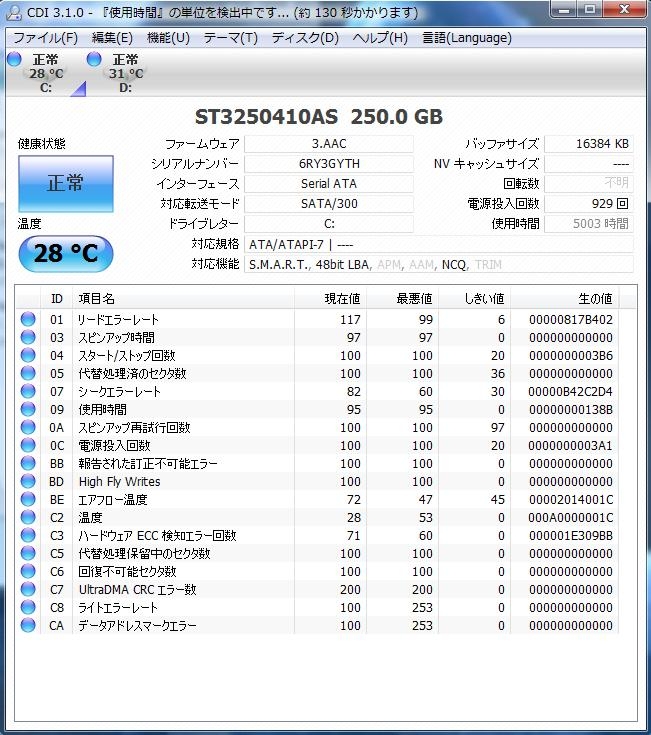Viewport: 651px width, 735px height.
Task: Open the 編集(E) menu
Action: pyautogui.click(x=112, y=38)
